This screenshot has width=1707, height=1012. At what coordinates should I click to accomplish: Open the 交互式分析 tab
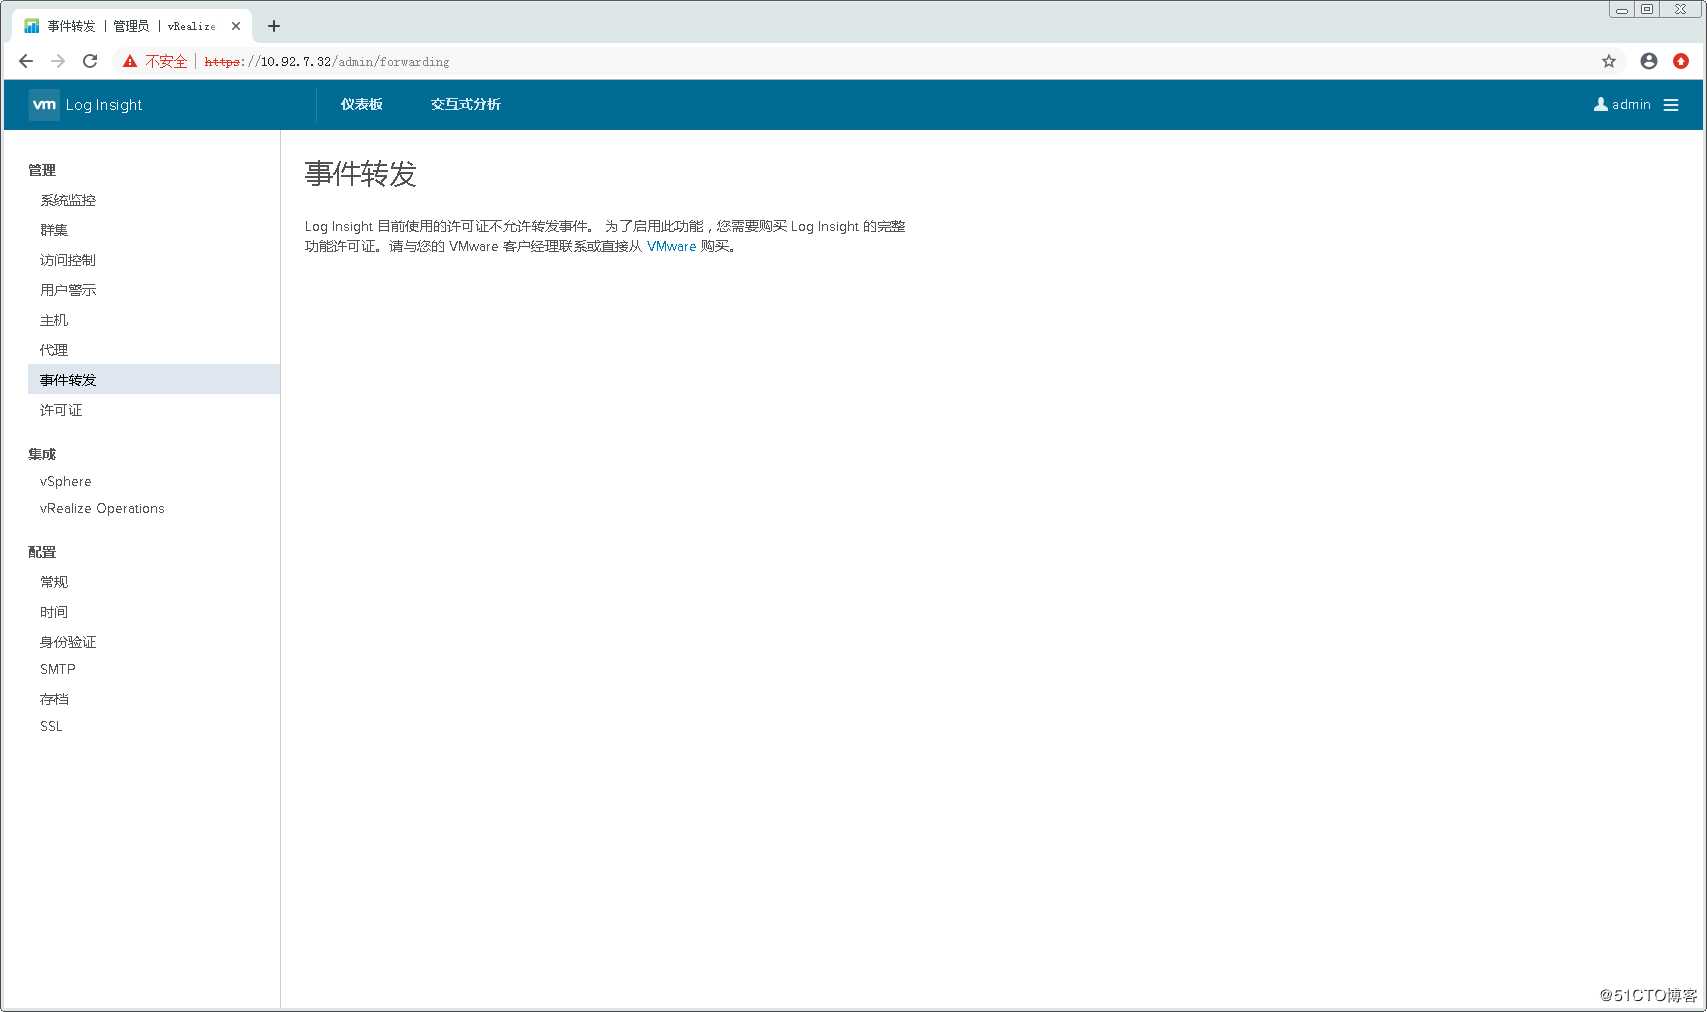pyautogui.click(x=466, y=104)
